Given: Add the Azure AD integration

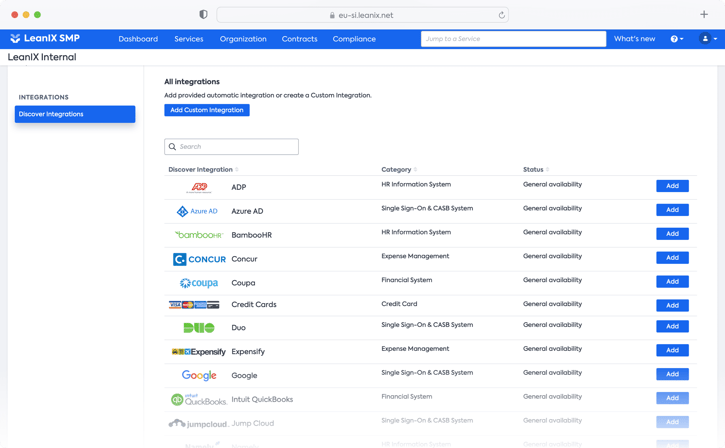Looking at the screenshot, I should click(672, 210).
